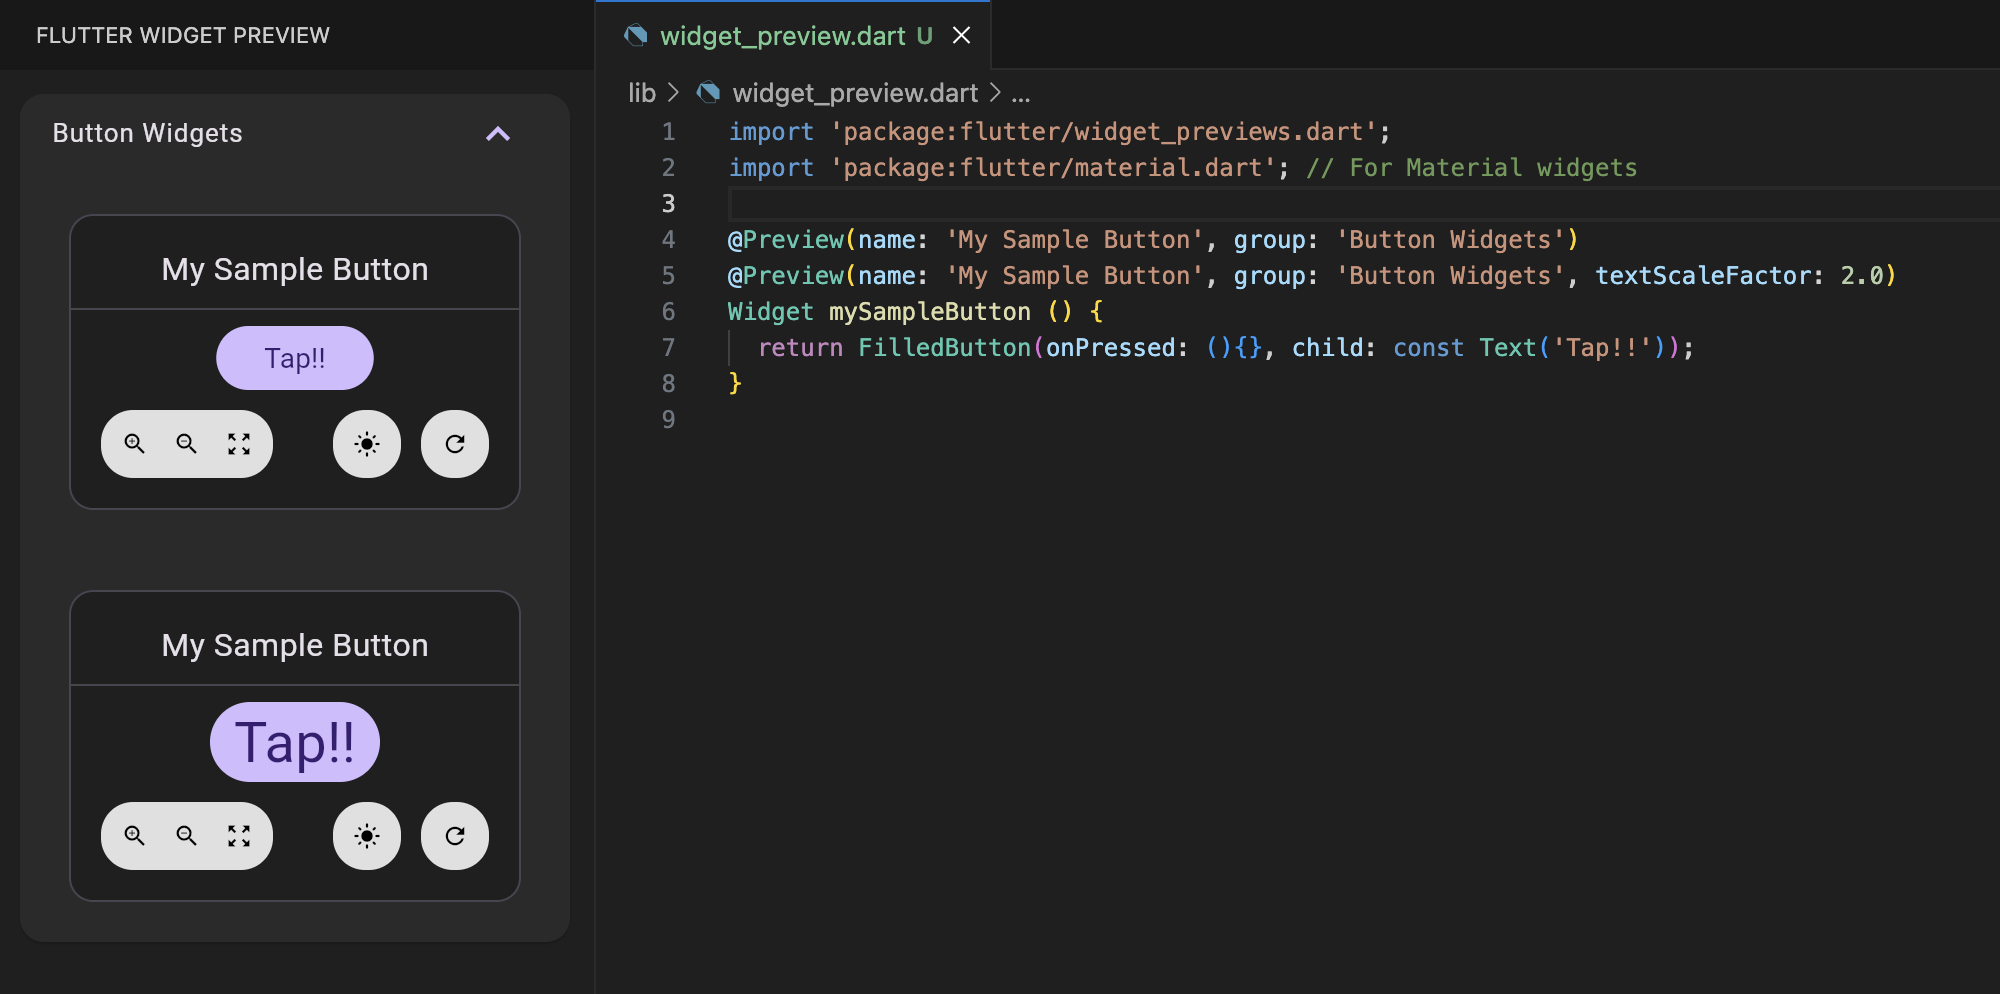Click the mySampleButton function name

tap(930, 312)
